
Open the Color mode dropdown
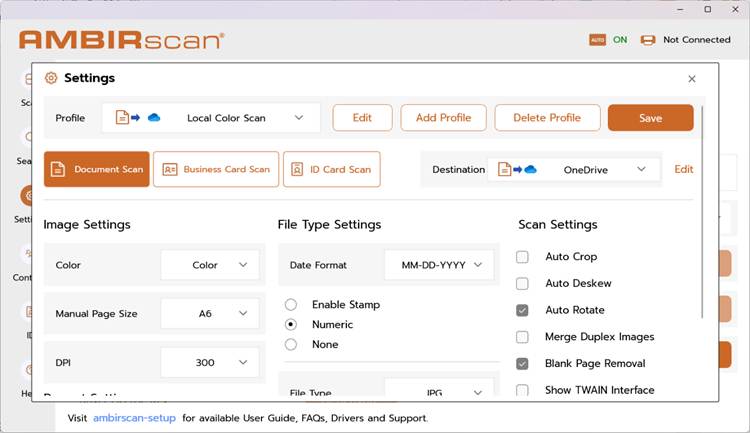(210, 265)
